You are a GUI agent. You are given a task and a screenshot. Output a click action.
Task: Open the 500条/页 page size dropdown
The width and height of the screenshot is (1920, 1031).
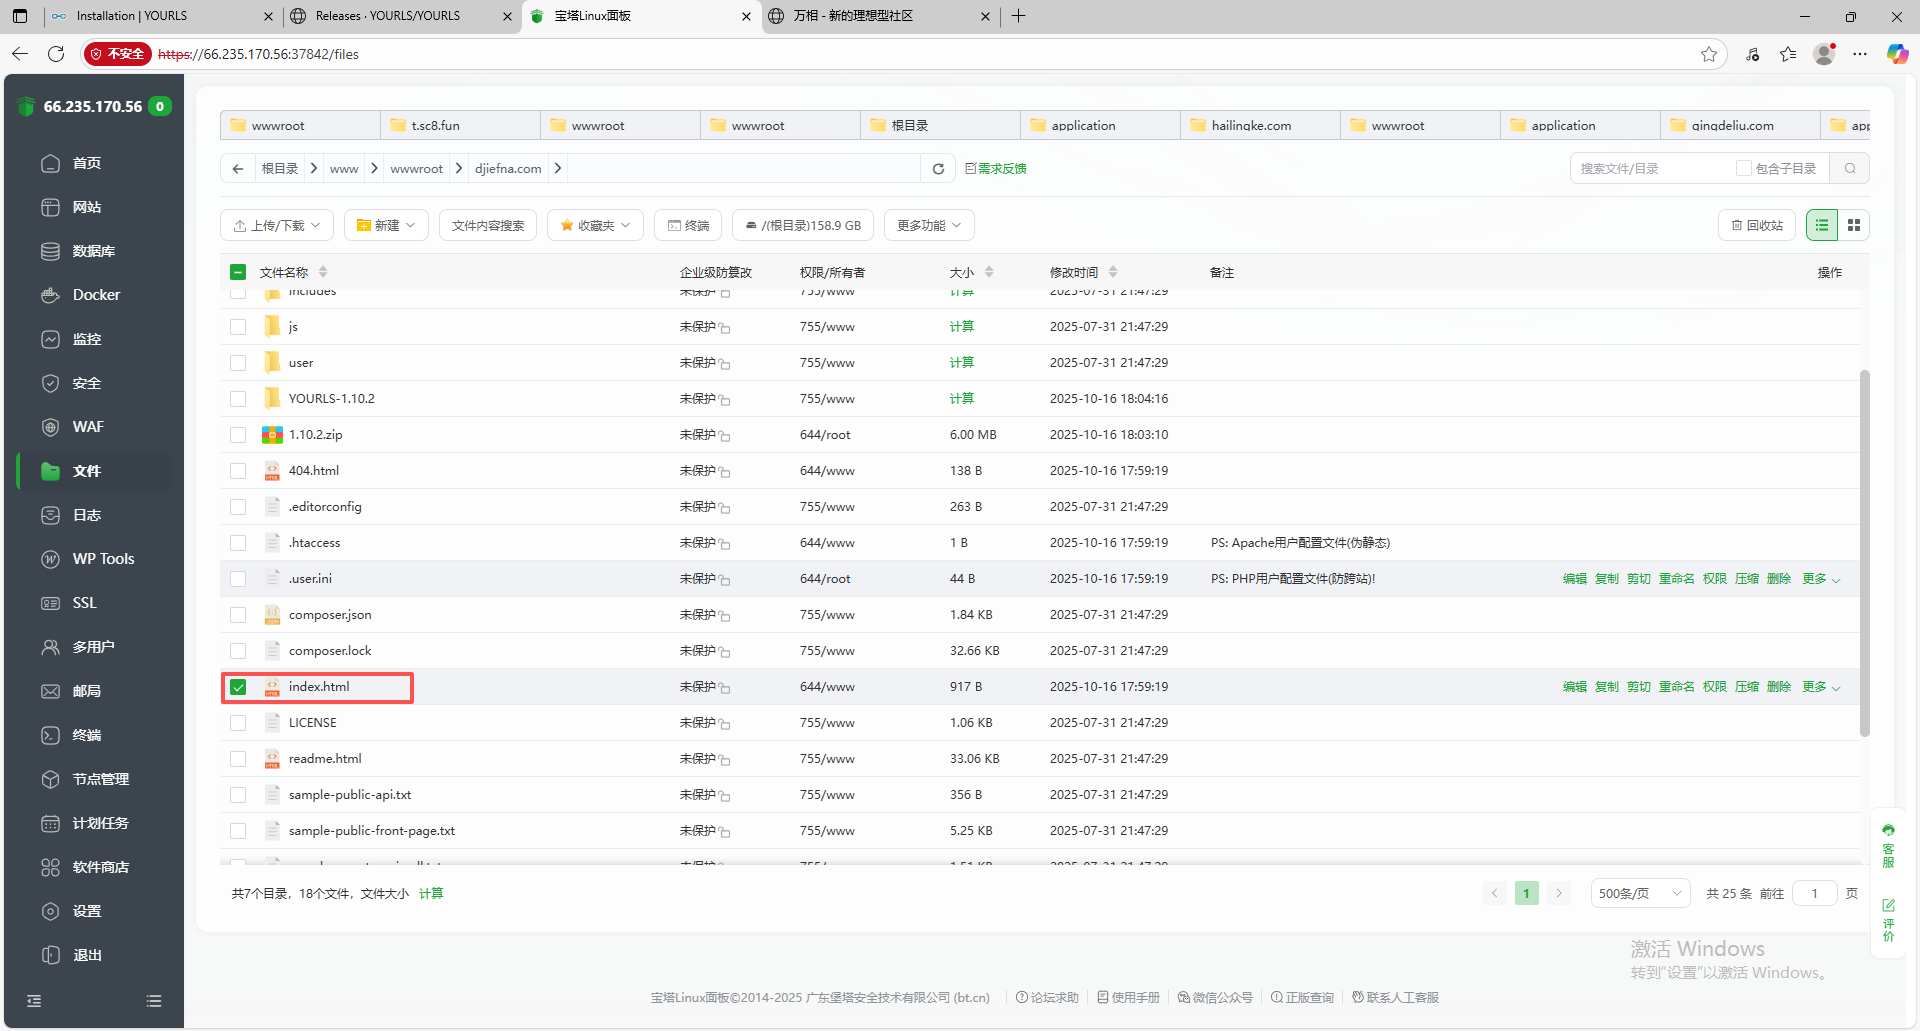(1640, 894)
